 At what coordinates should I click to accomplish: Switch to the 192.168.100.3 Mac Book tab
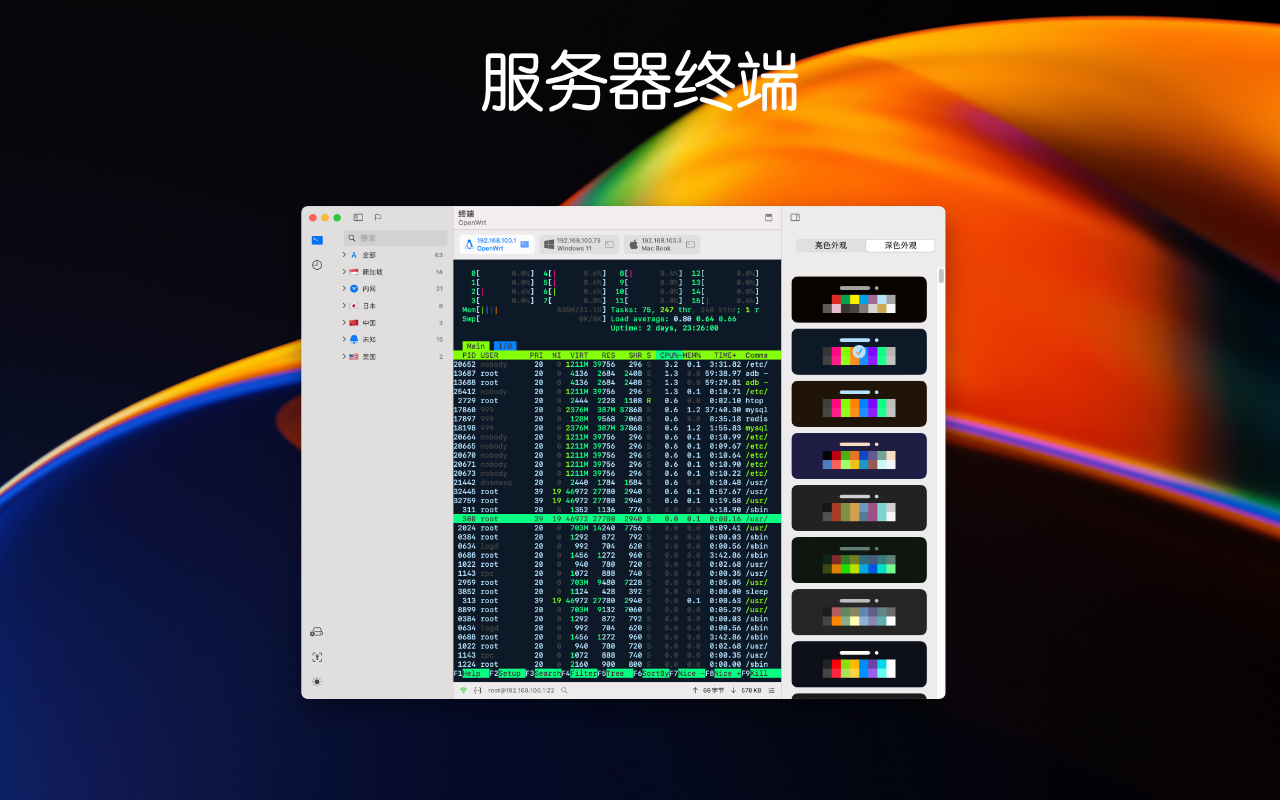coord(662,244)
